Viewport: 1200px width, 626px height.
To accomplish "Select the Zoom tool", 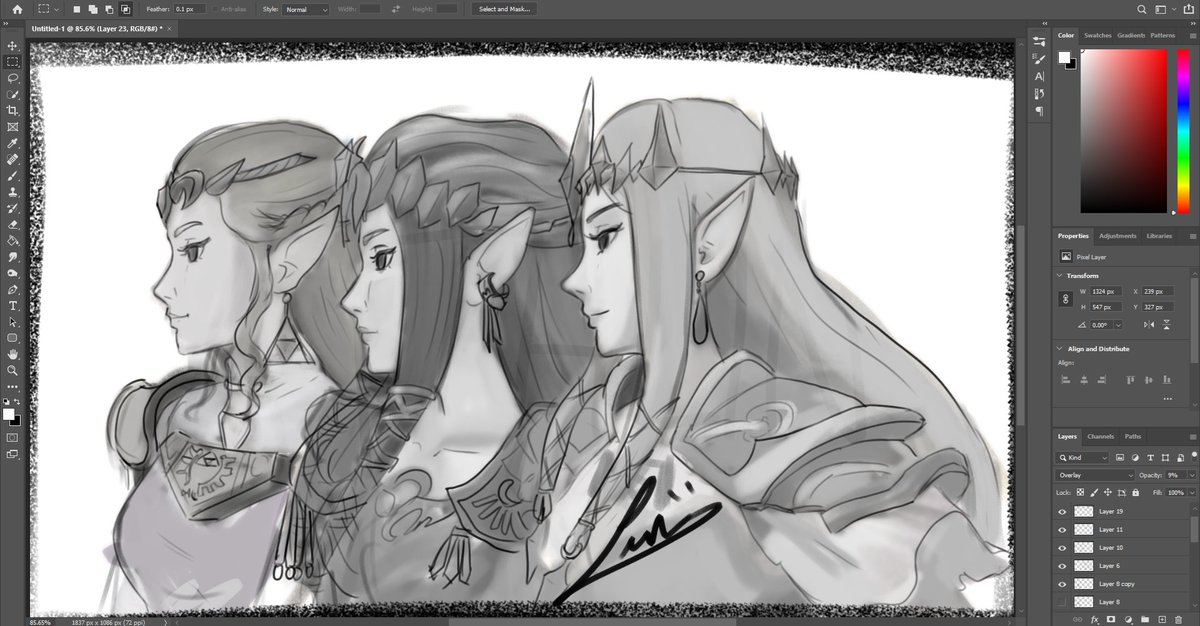I will [13, 370].
